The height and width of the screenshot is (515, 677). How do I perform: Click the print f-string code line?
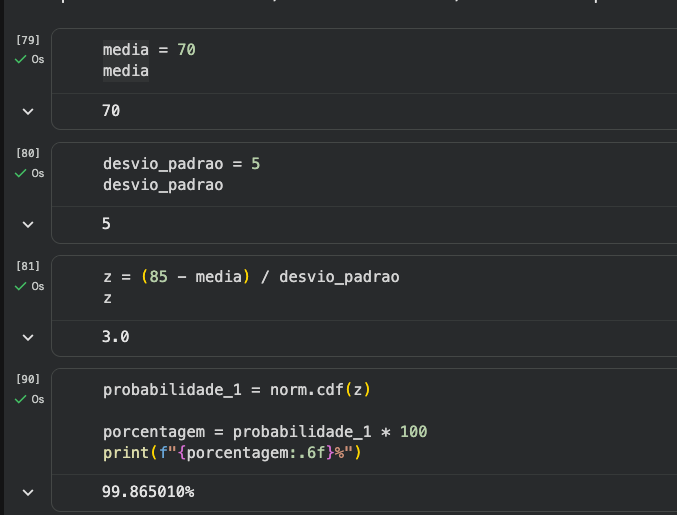click(x=230, y=453)
